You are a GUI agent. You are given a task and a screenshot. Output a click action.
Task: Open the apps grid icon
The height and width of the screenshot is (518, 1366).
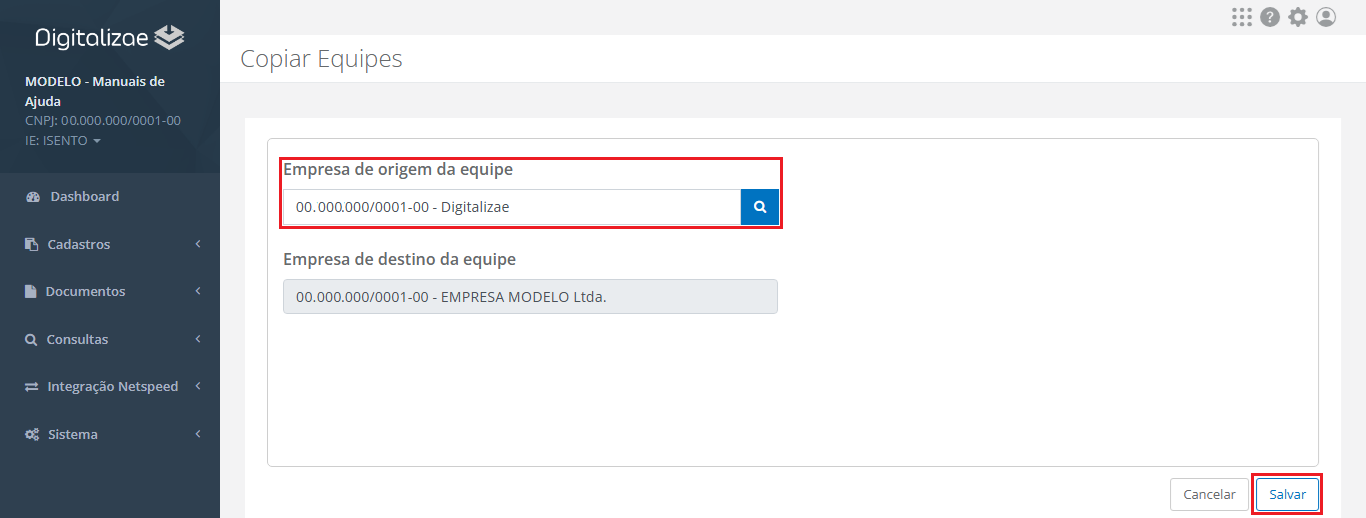coord(1242,17)
